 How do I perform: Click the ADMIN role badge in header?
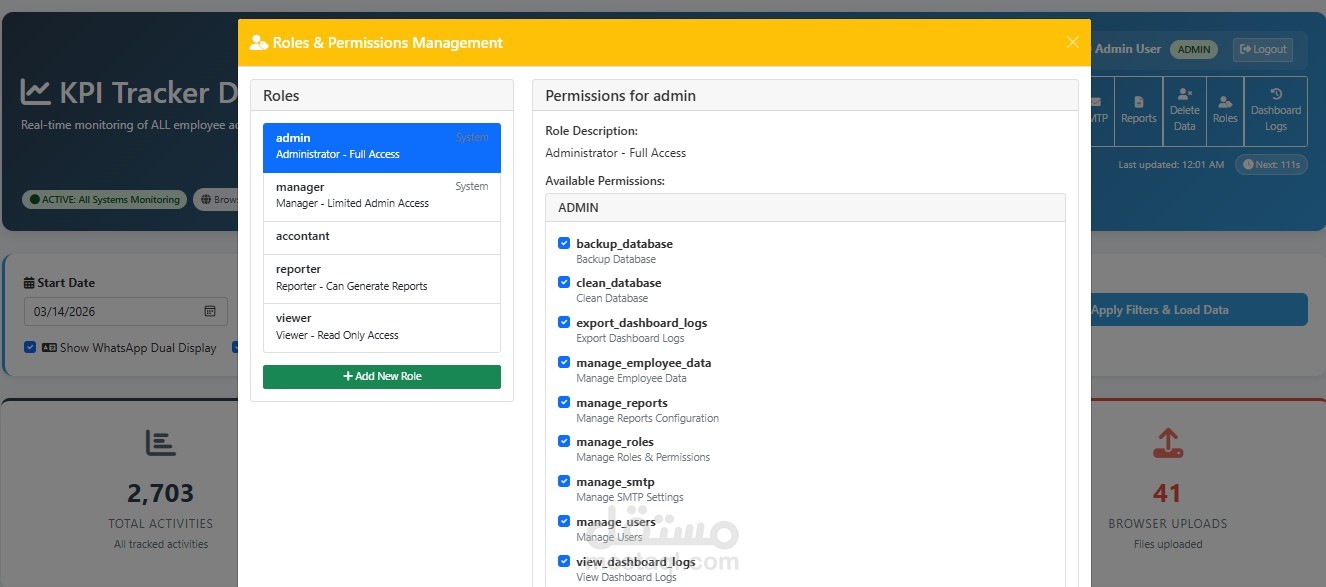coord(1194,49)
